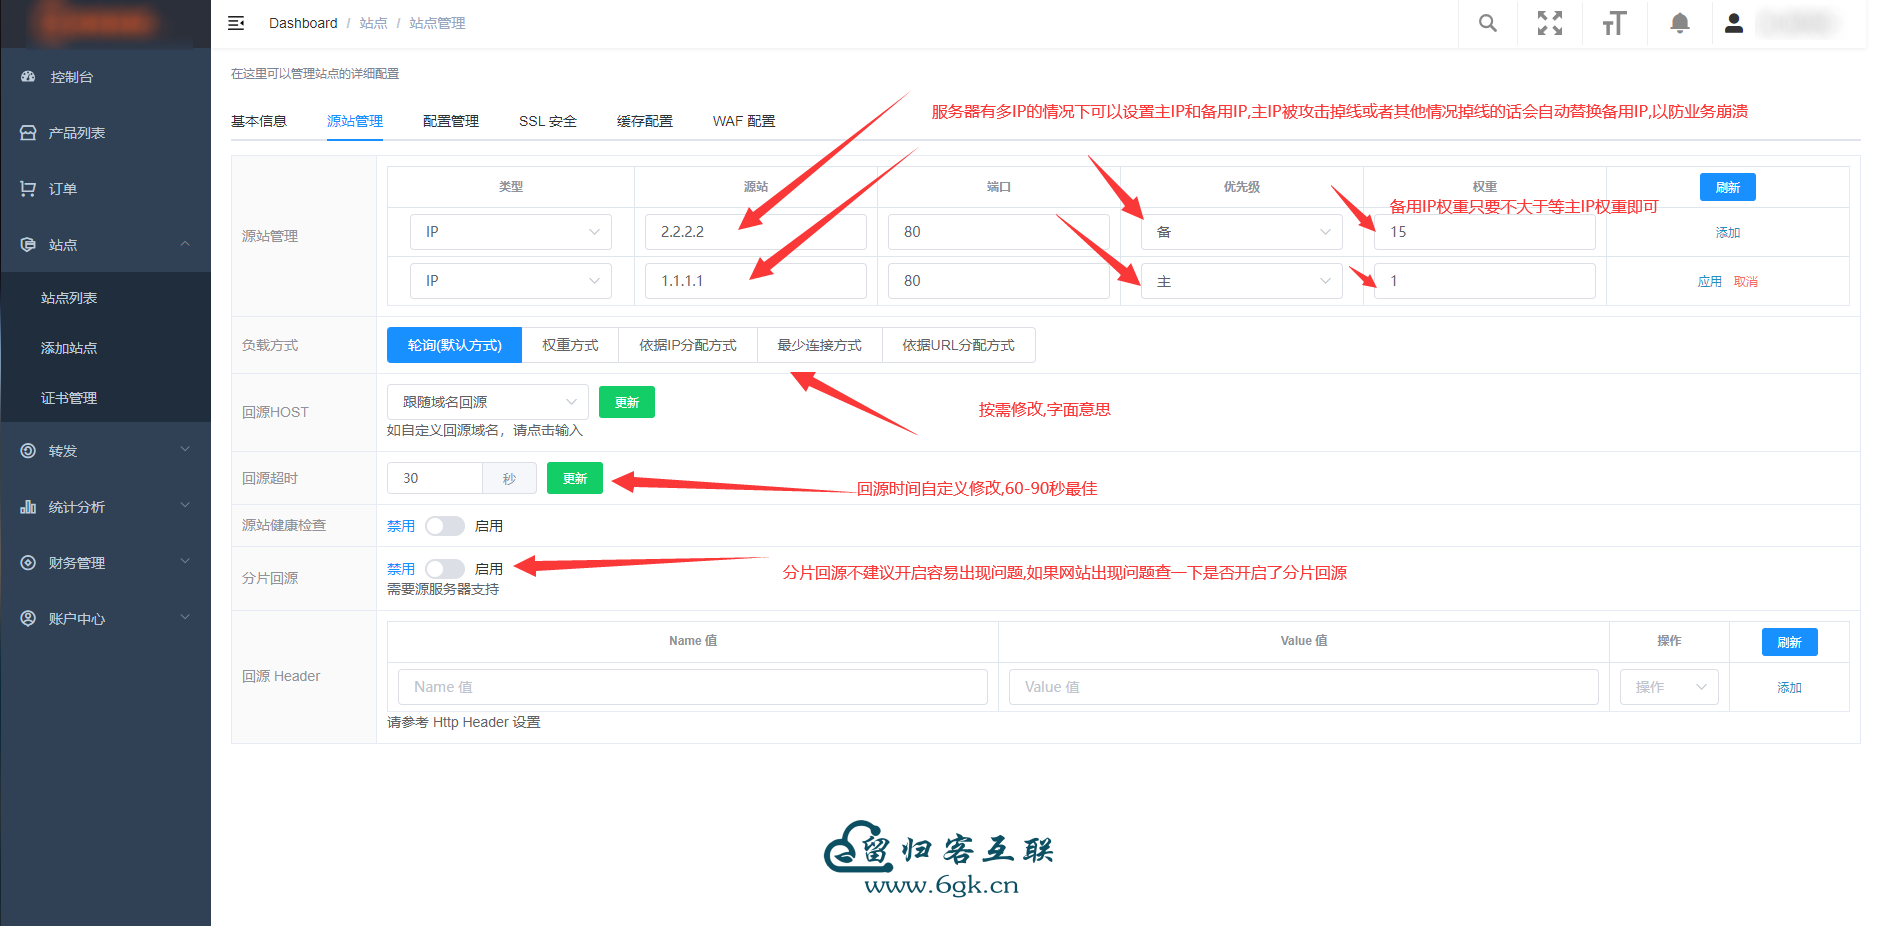
Task: Click the 产品列表 sidebar icon
Action: point(28,133)
